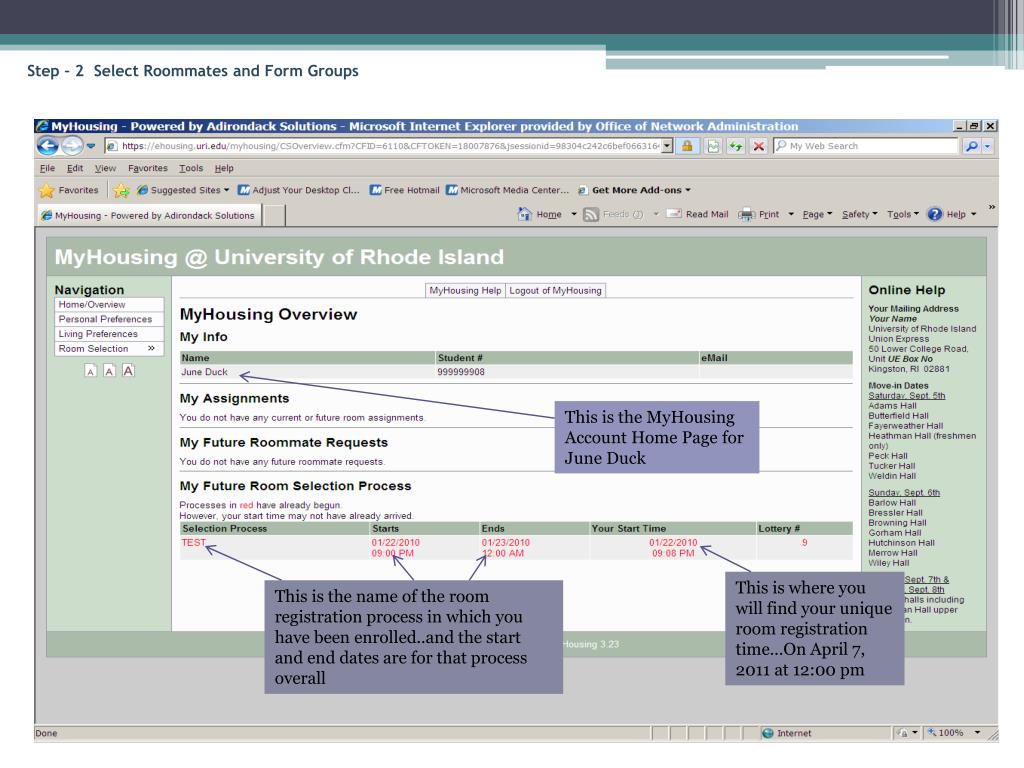Click Add to Favorites Bar star icon
Image resolution: width=1024 pixels, height=768 pixels.
tap(121, 190)
